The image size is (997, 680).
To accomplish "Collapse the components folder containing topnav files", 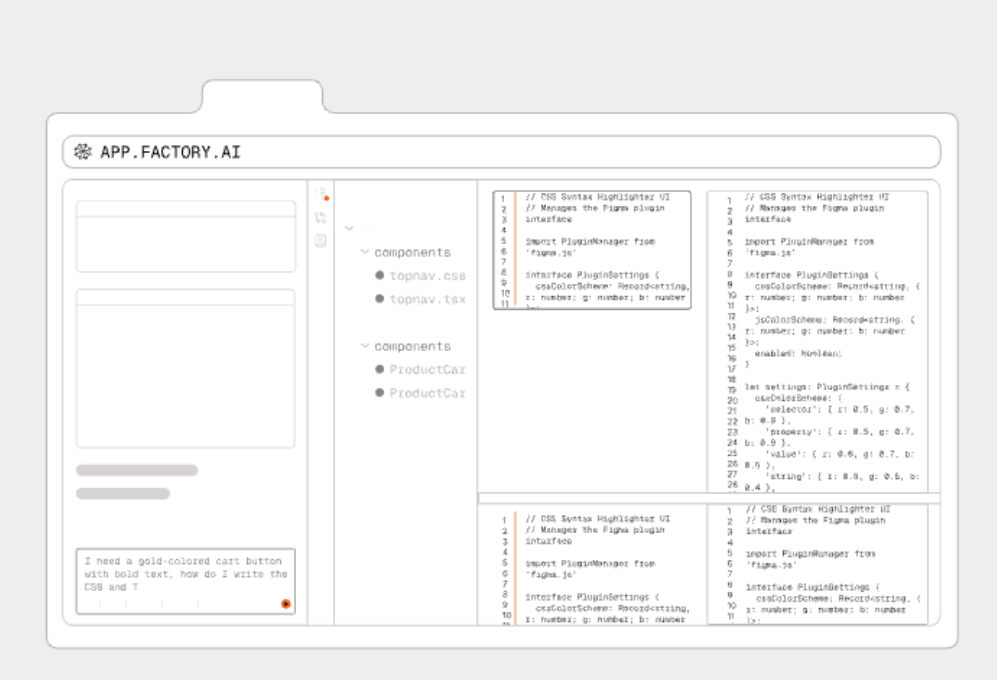I will click(x=365, y=253).
